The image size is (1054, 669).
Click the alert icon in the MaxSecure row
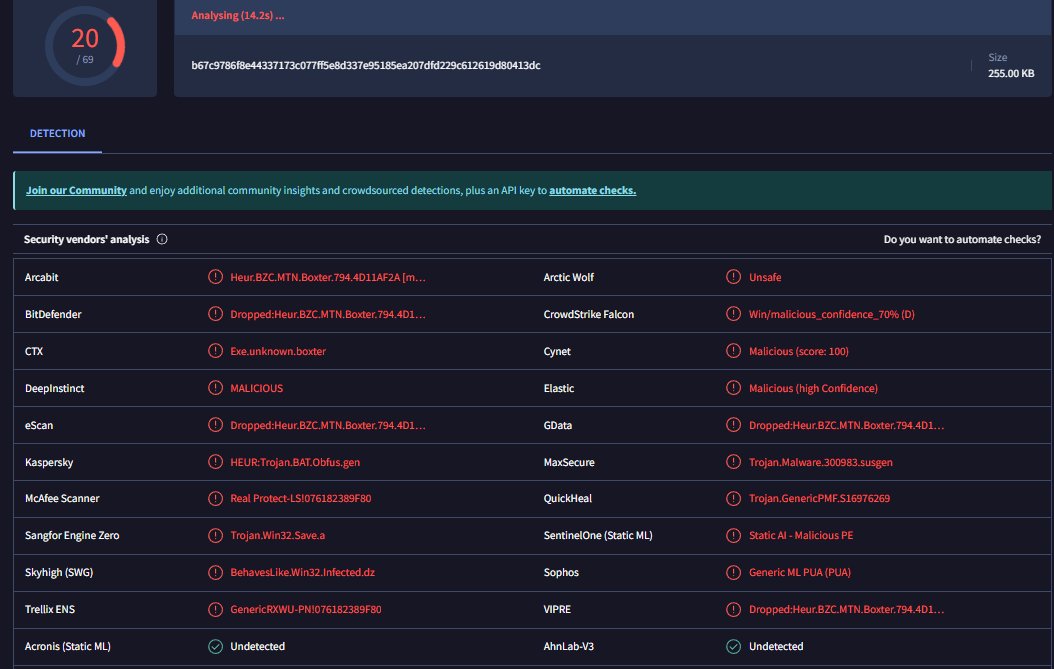[x=733, y=462]
